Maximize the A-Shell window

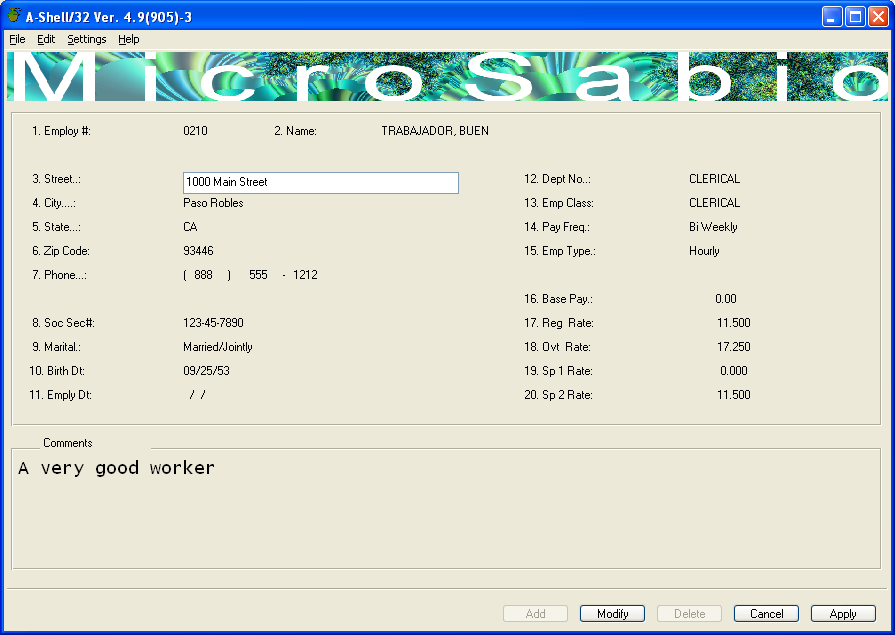point(855,15)
